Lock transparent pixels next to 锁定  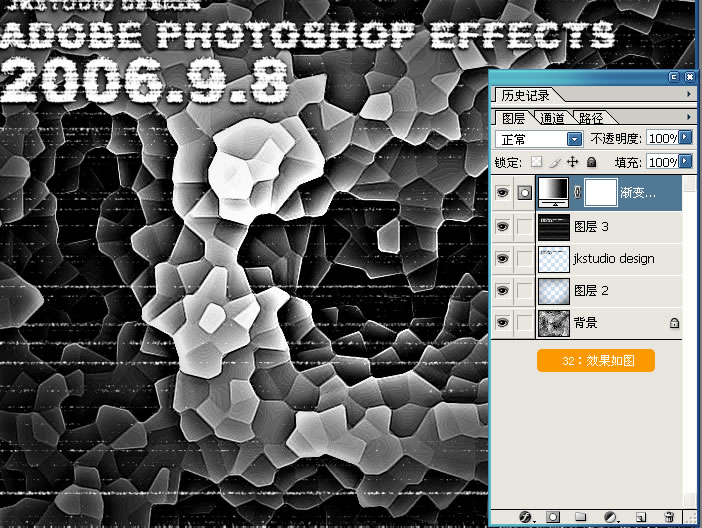(x=536, y=162)
